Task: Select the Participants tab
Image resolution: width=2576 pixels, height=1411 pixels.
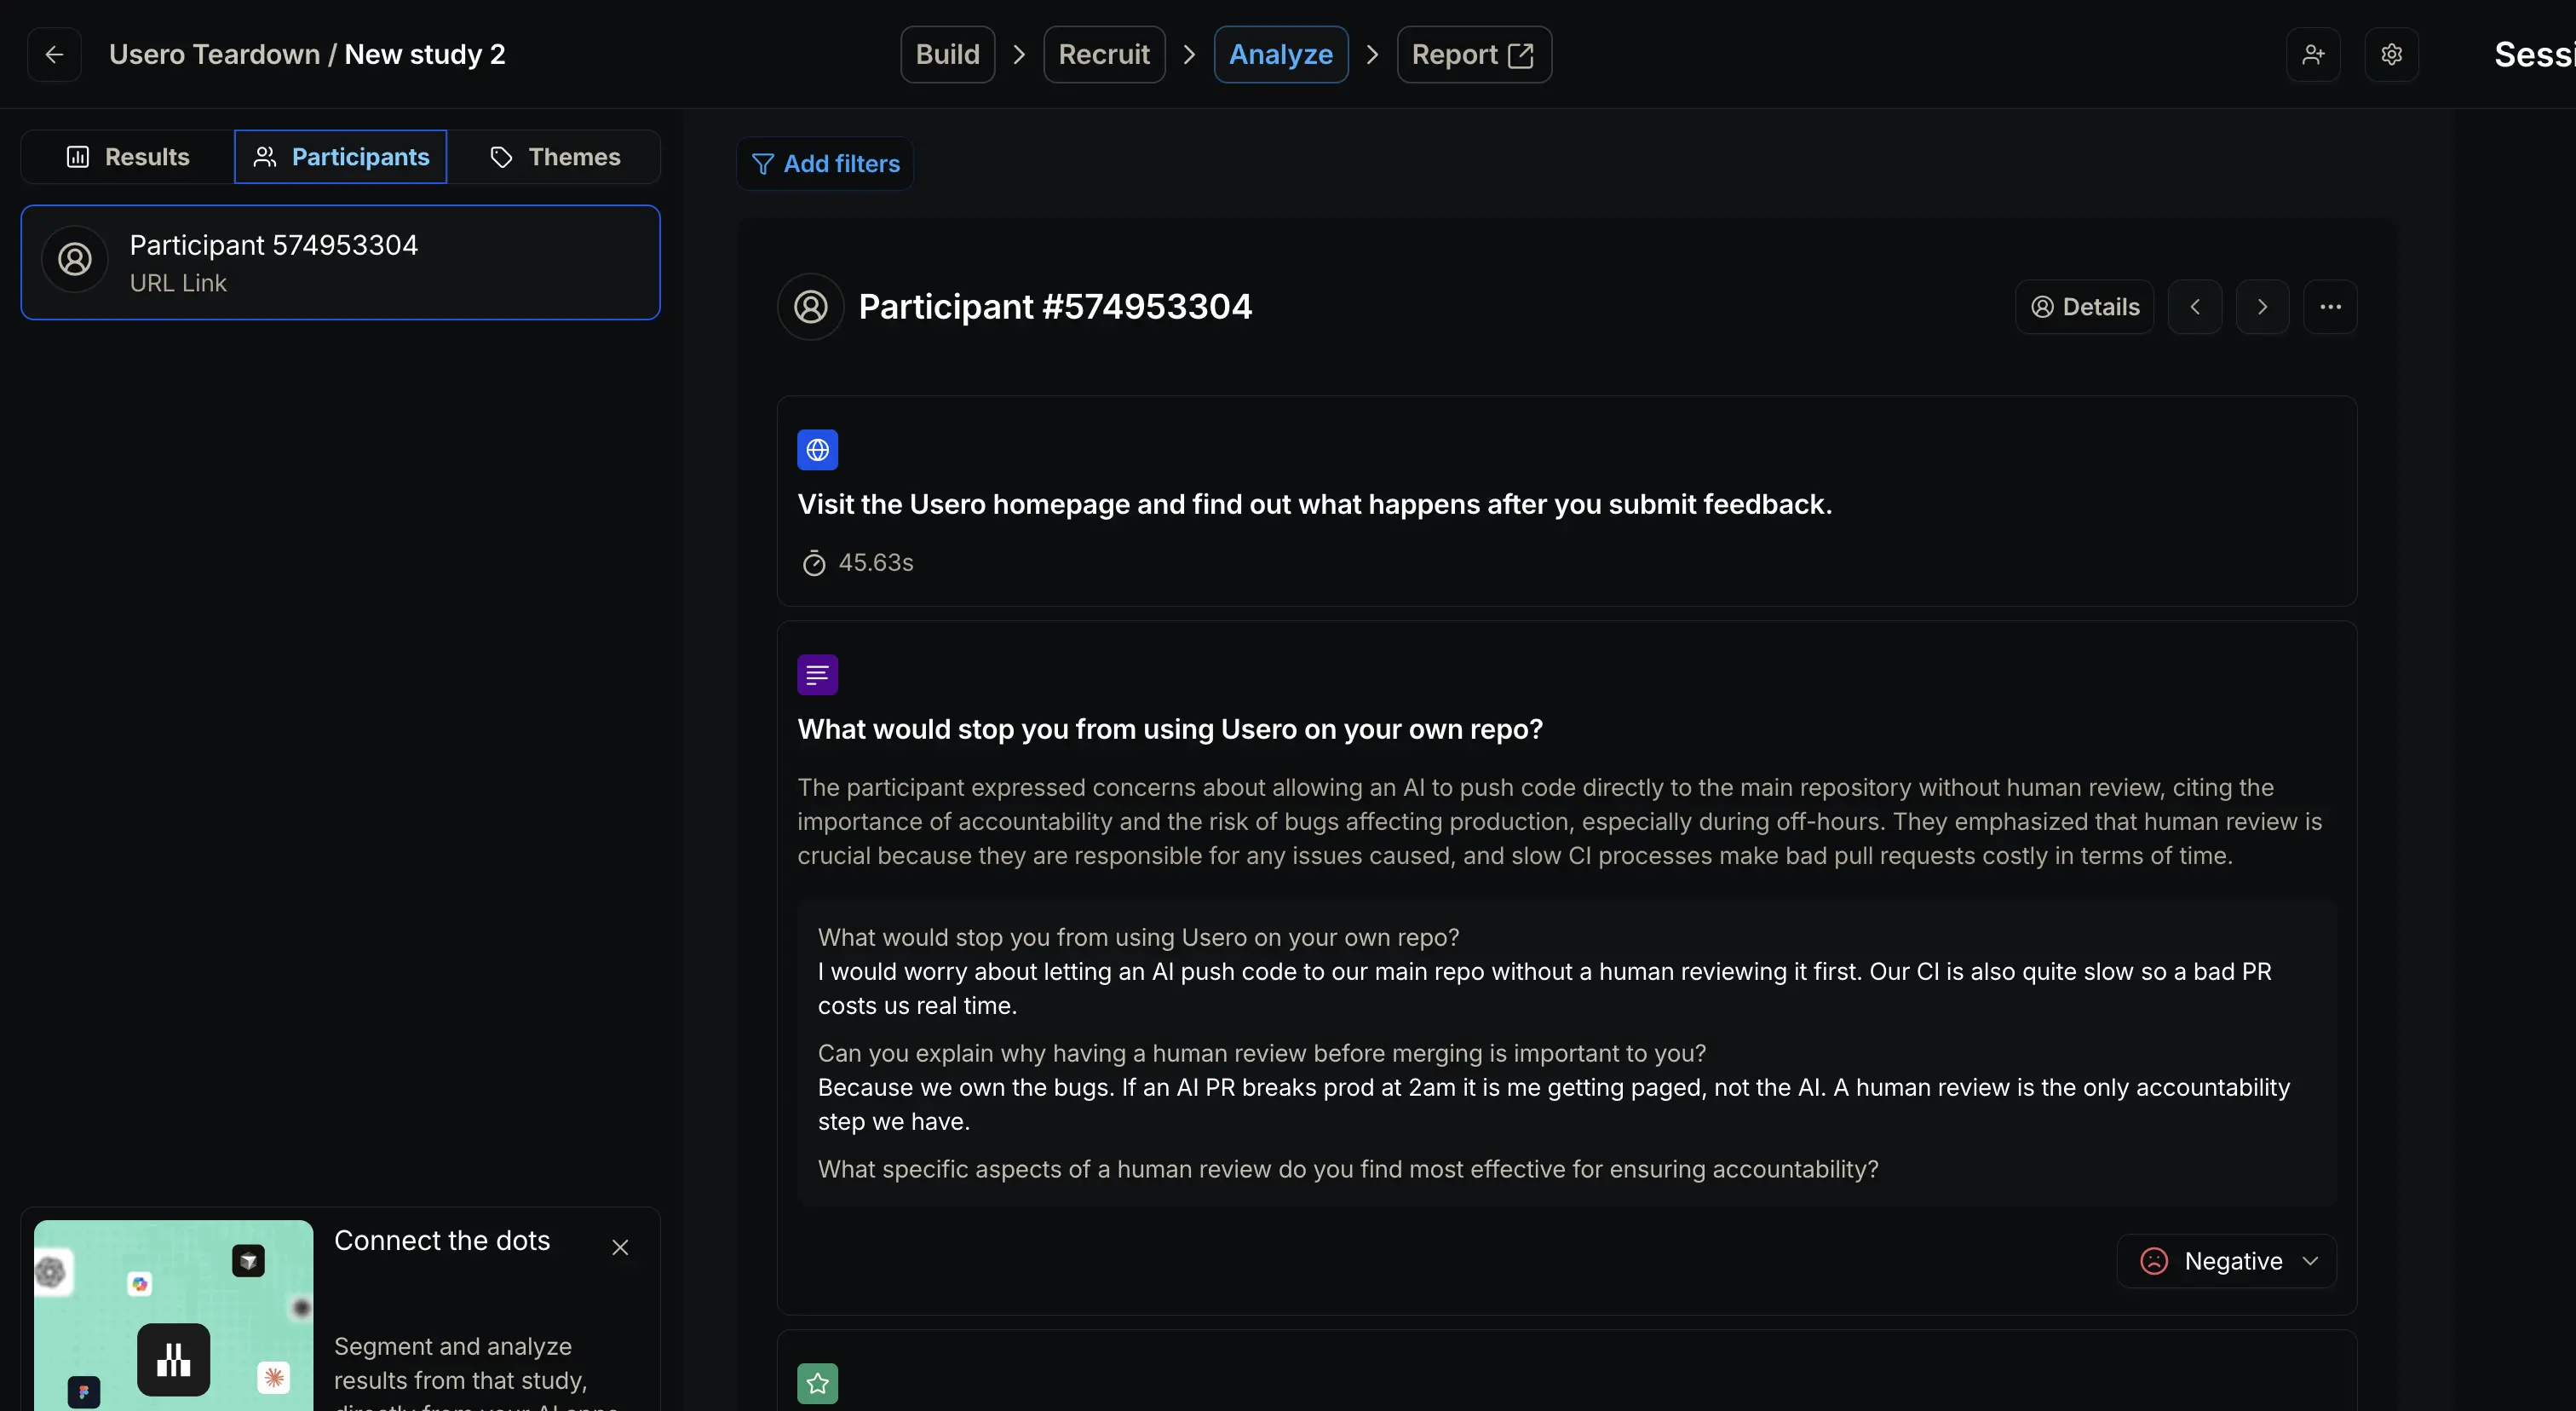Action: coord(341,157)
